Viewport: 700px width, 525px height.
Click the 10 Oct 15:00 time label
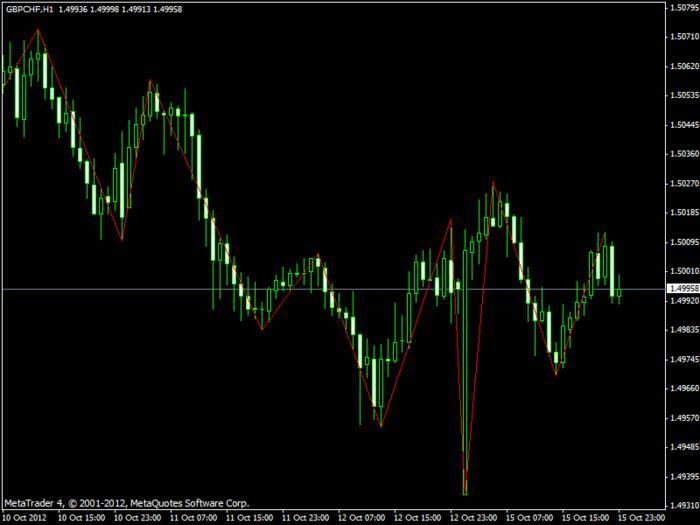[x=82, y=518]
